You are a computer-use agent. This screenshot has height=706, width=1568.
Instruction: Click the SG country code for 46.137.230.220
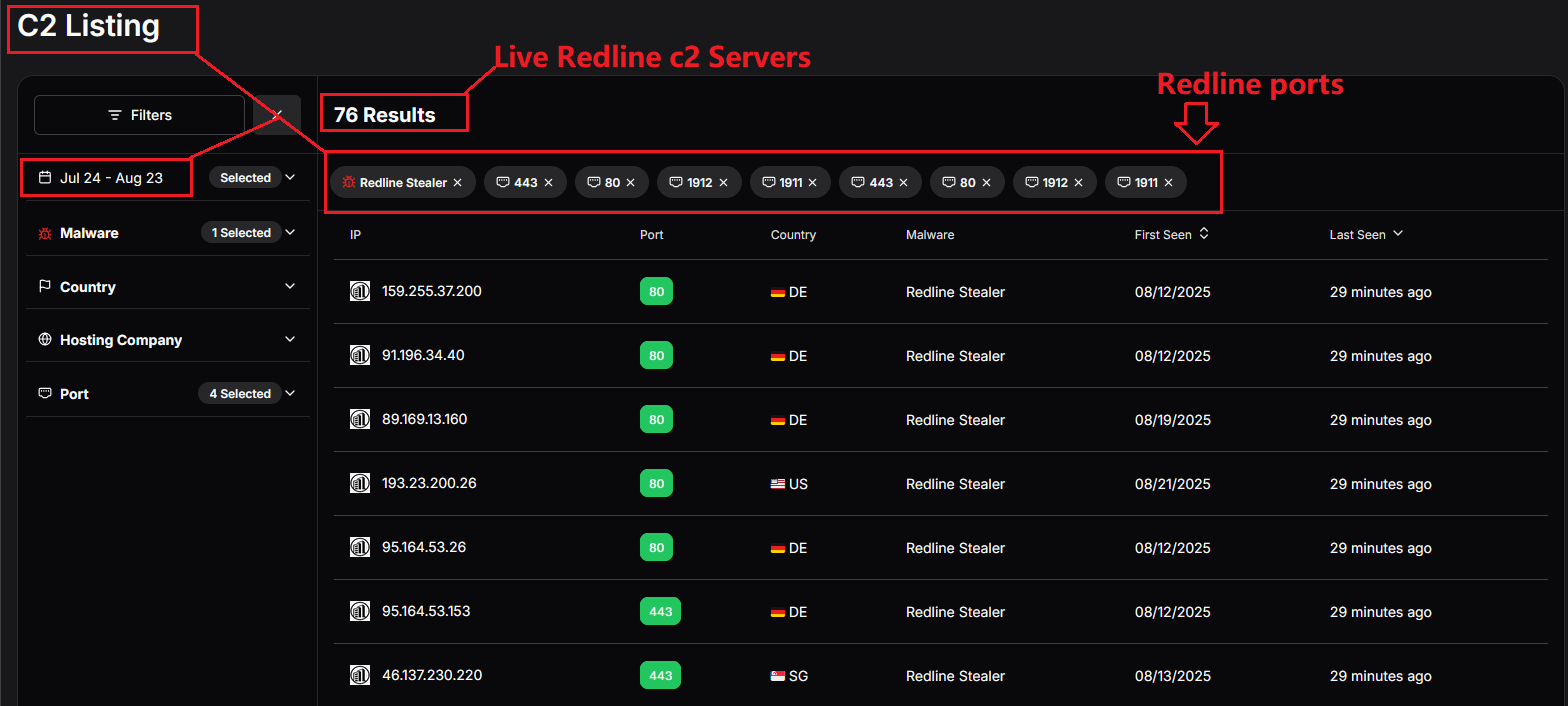click(x=798, y=676)
